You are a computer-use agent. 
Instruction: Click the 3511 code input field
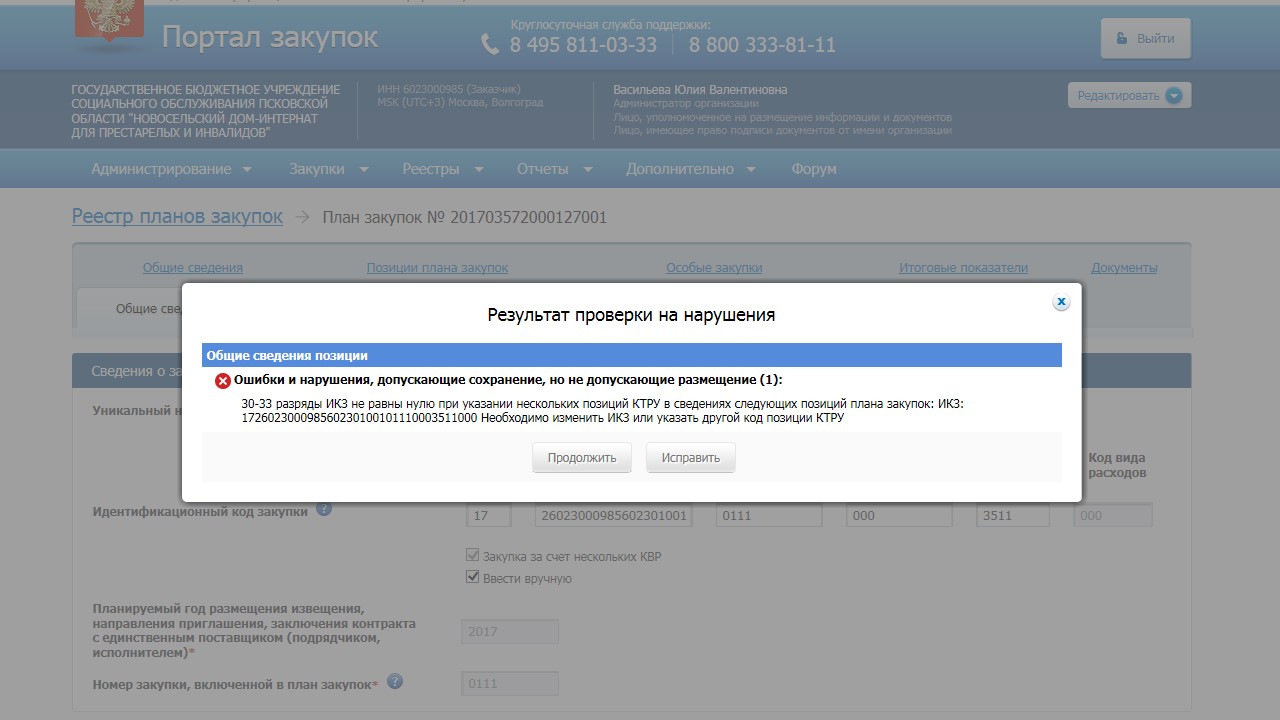[1012, 516]
